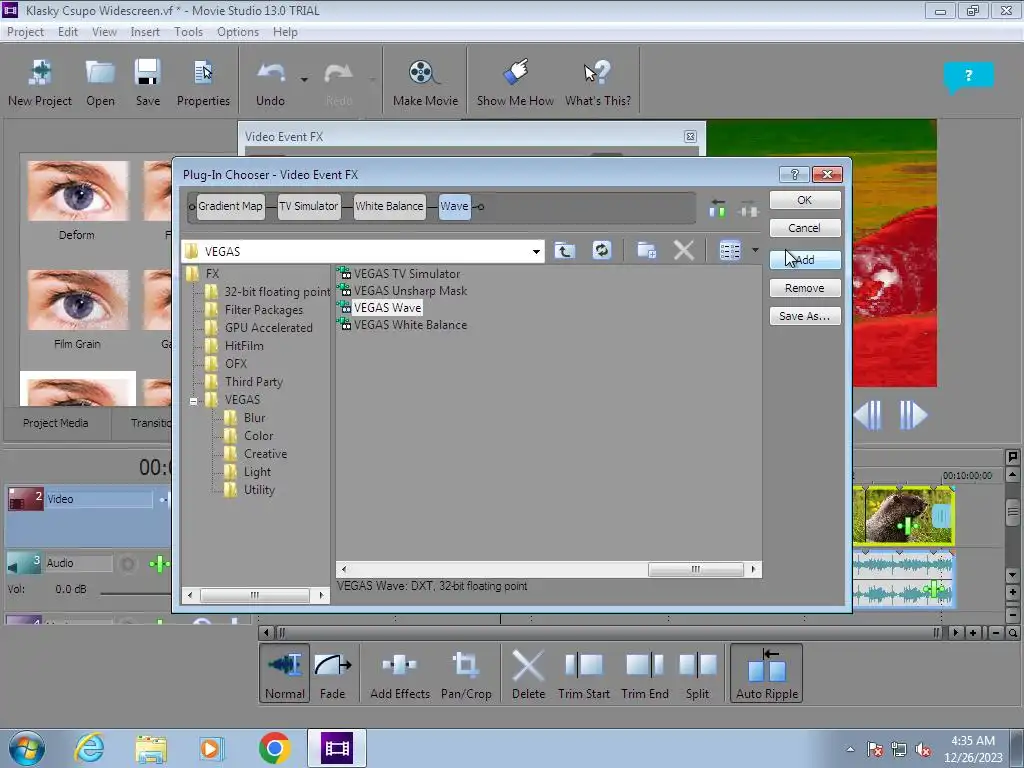Open the Edit menu
Image resolution: width=1024 pixels, height=768 pixels.
coord(67,32)
